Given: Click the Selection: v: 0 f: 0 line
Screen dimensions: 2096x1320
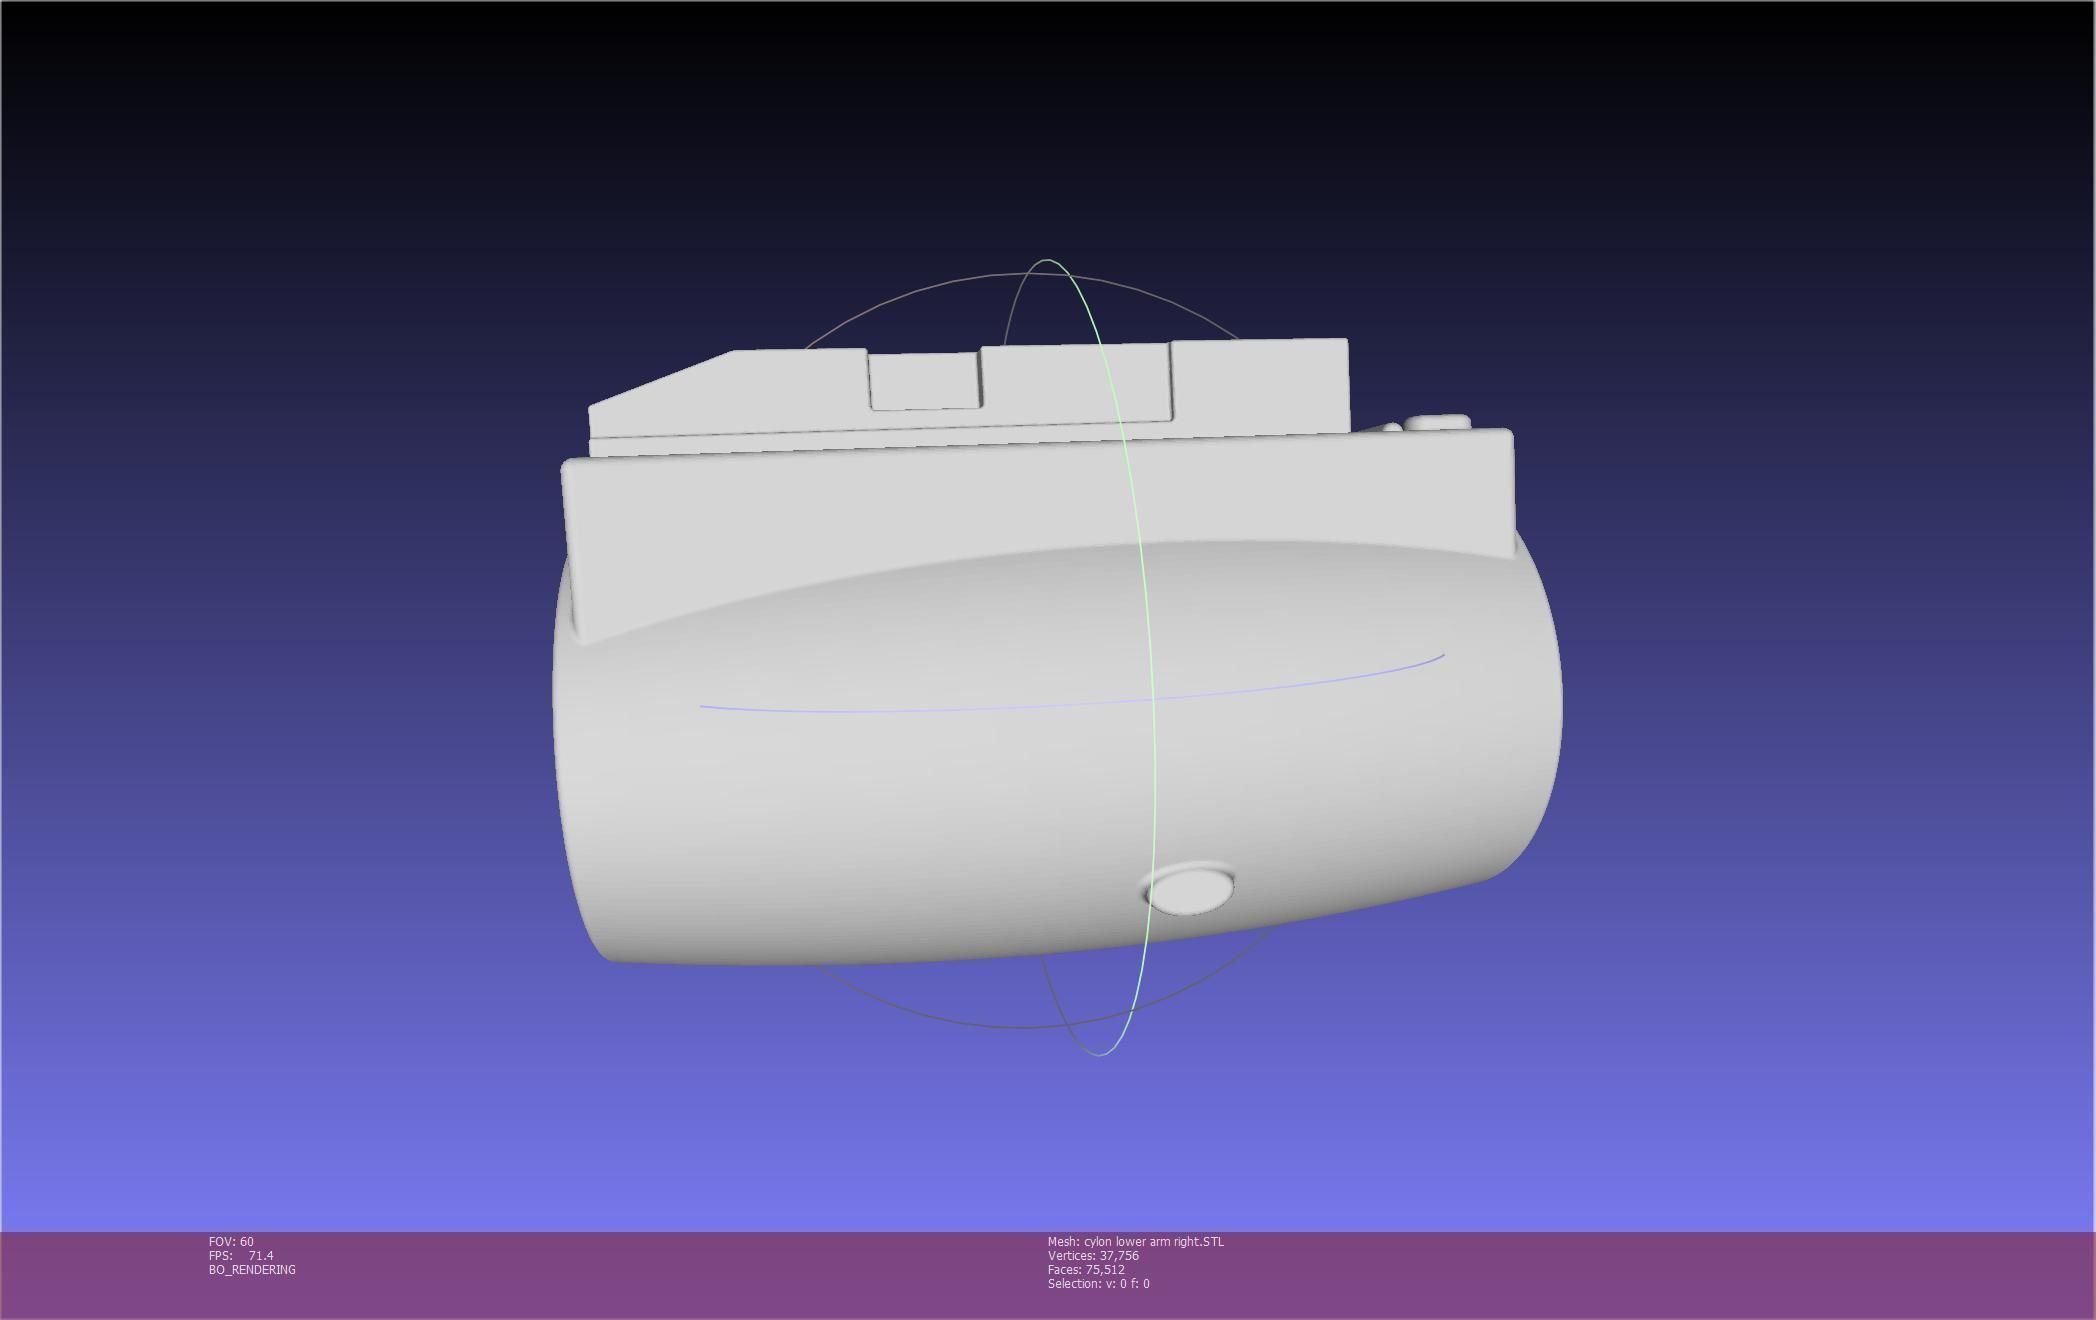Looking at the screenshot, I should click(1098, 1284).
